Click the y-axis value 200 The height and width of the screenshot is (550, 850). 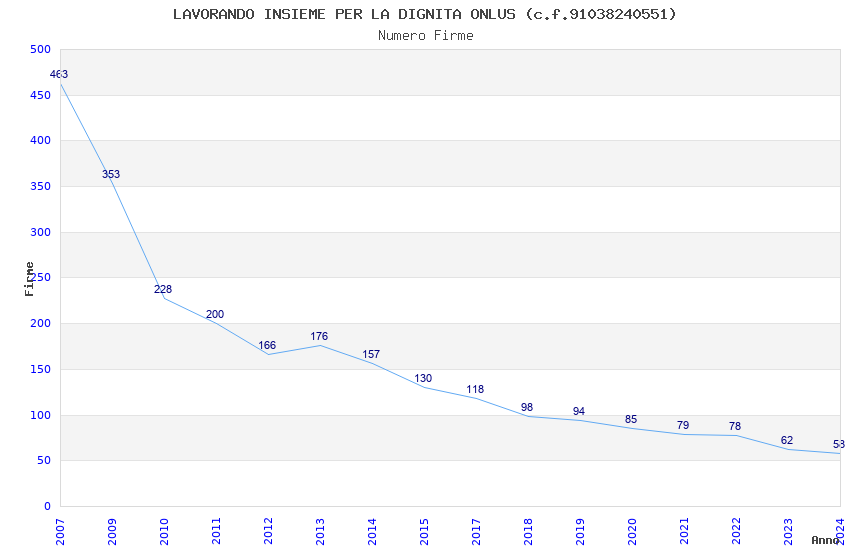tap(41, 323)
